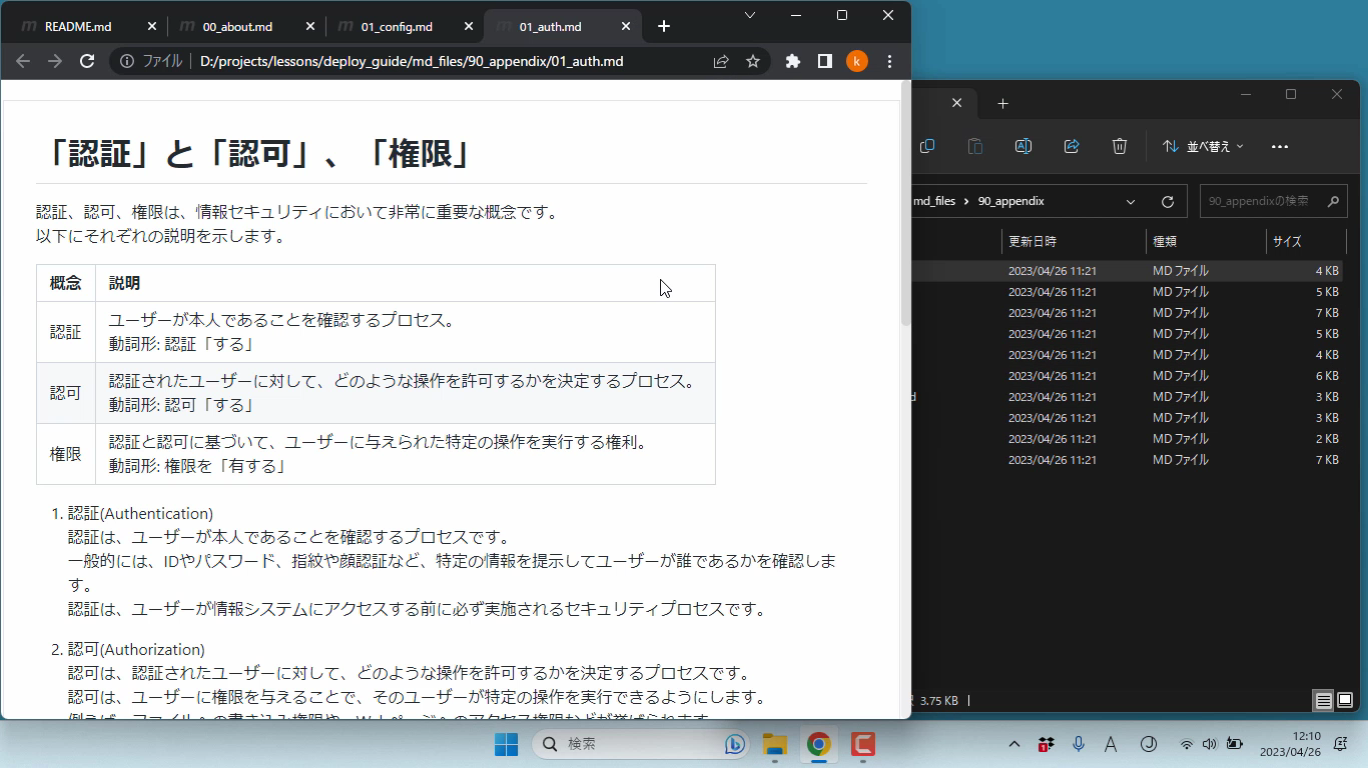This screenshot has height=768, width=1368.
Task: Click the delete trash icon in Explorer
Action: (x=1120, y=146)
